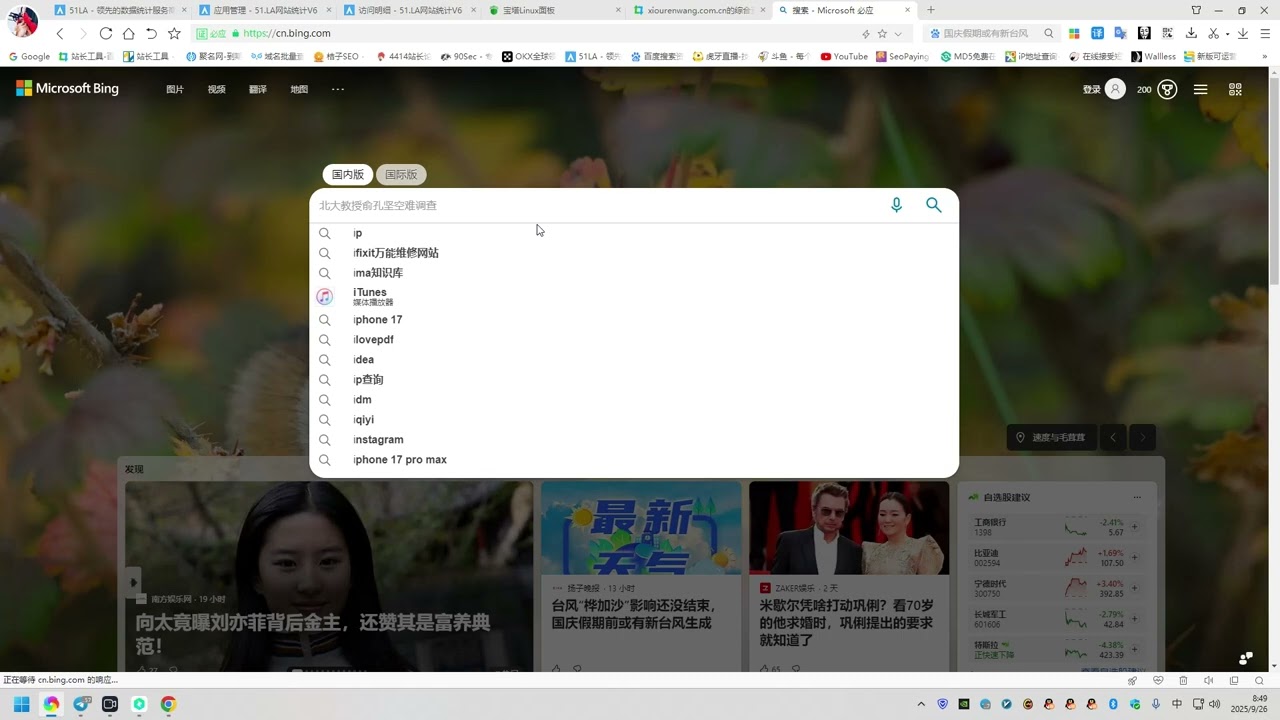Viewport: 1280px width, 720px height.
Task: Click the trash clean icon in status bar
Action: [1183, 680]
